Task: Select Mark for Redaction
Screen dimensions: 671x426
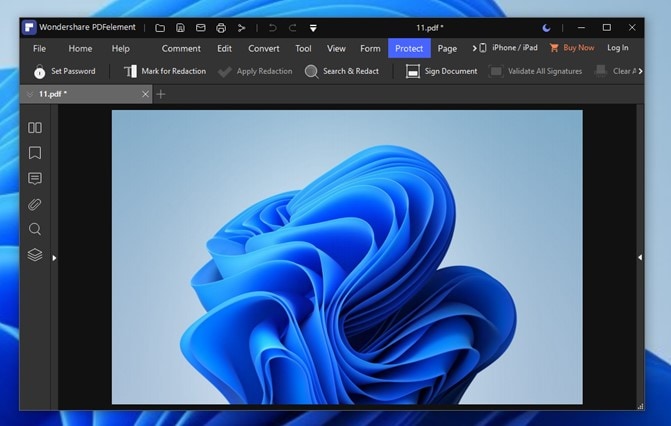Action: coord(165,71)
